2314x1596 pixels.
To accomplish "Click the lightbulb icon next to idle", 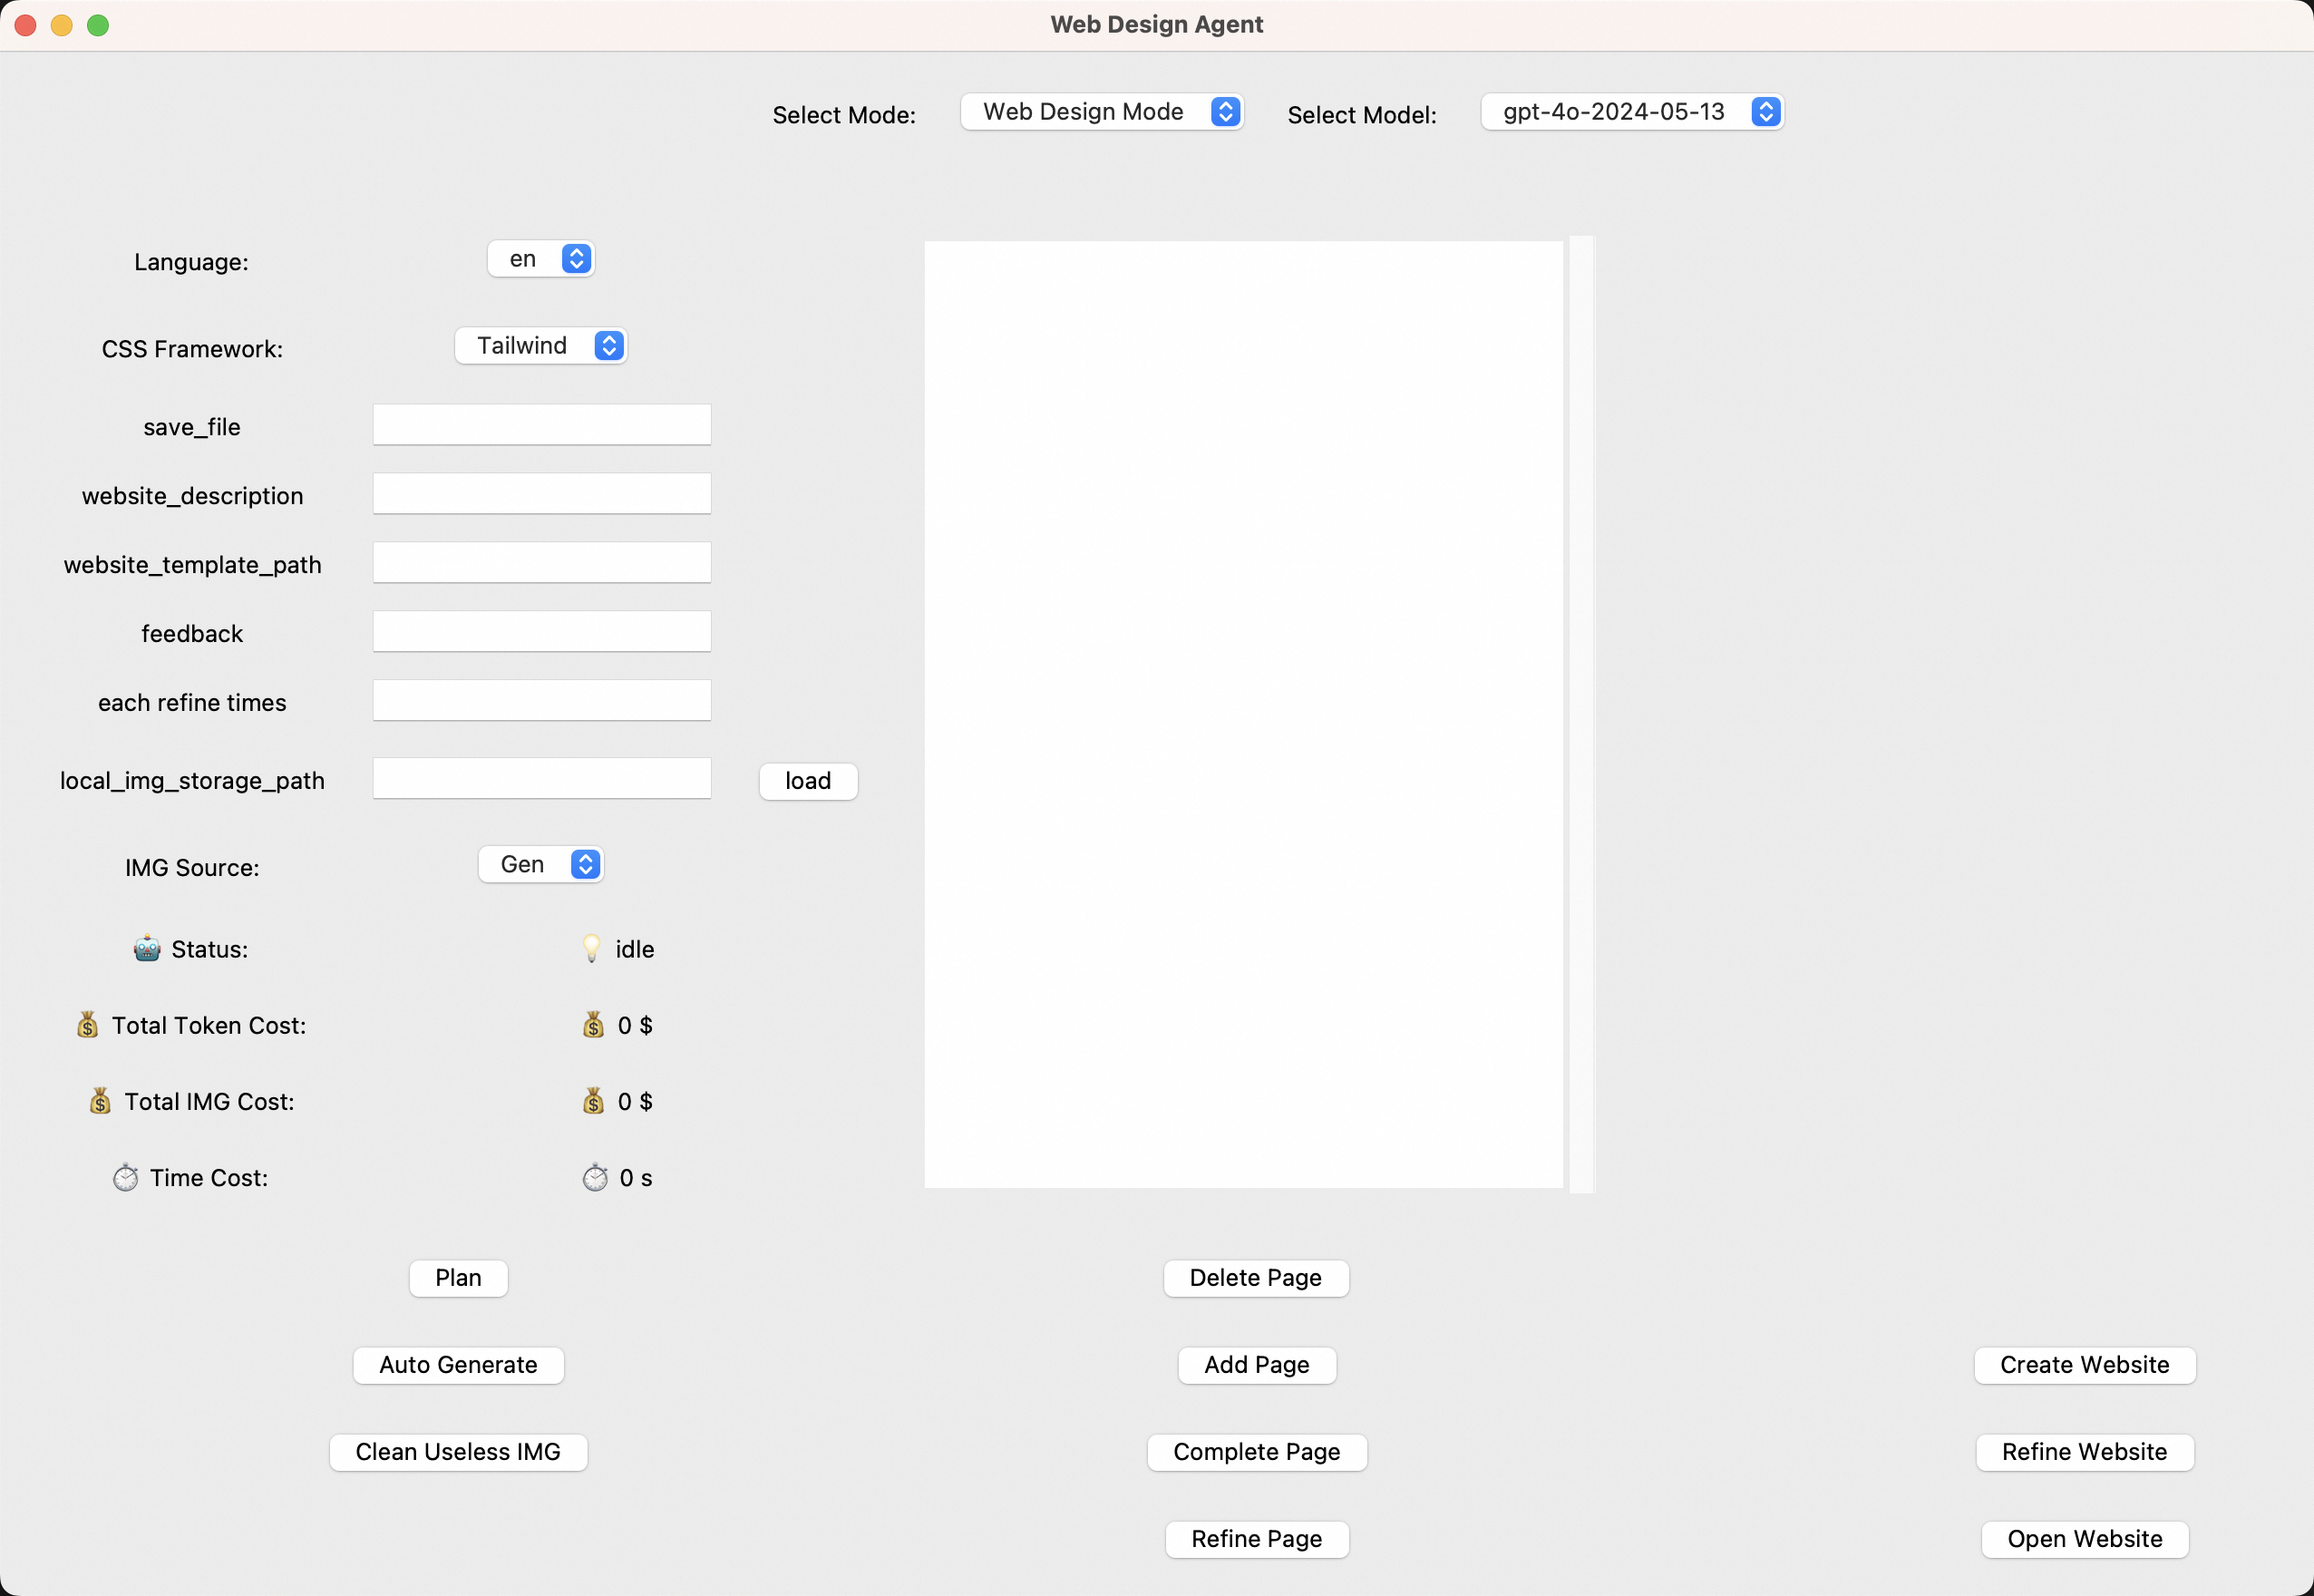I will tap(592, 948).
